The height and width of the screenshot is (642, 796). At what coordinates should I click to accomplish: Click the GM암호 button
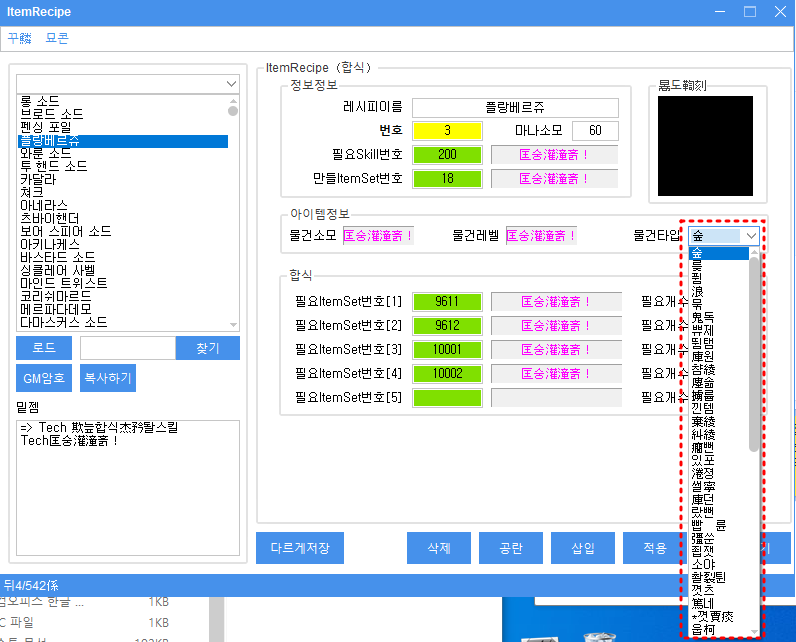pyautogui.click(x=44, y=378)
